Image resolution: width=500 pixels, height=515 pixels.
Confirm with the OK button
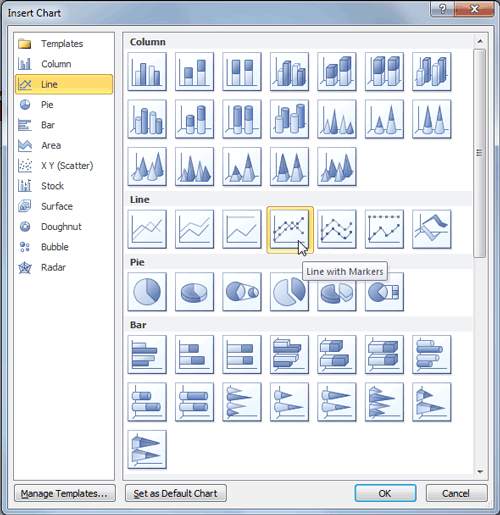click(x=385, y=493)
